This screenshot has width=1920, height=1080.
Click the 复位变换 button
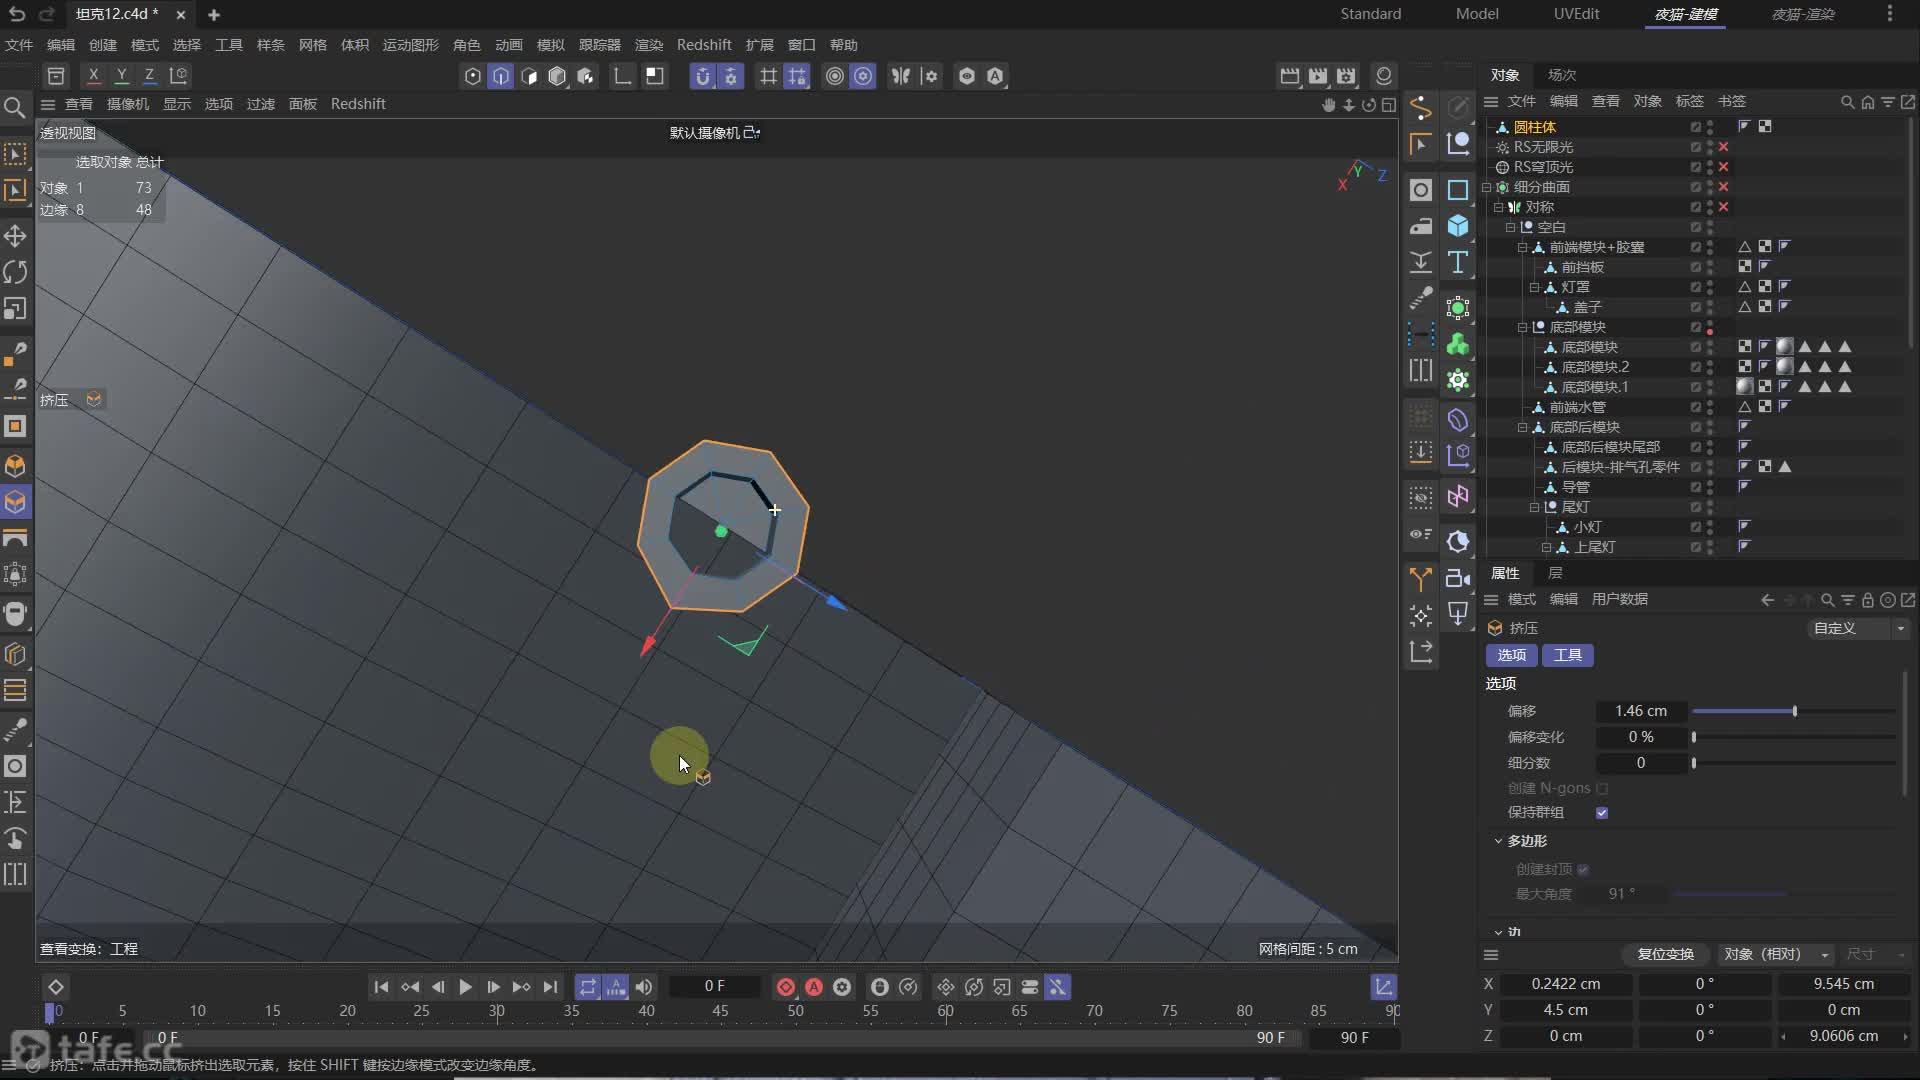[x=1665, y=954]
